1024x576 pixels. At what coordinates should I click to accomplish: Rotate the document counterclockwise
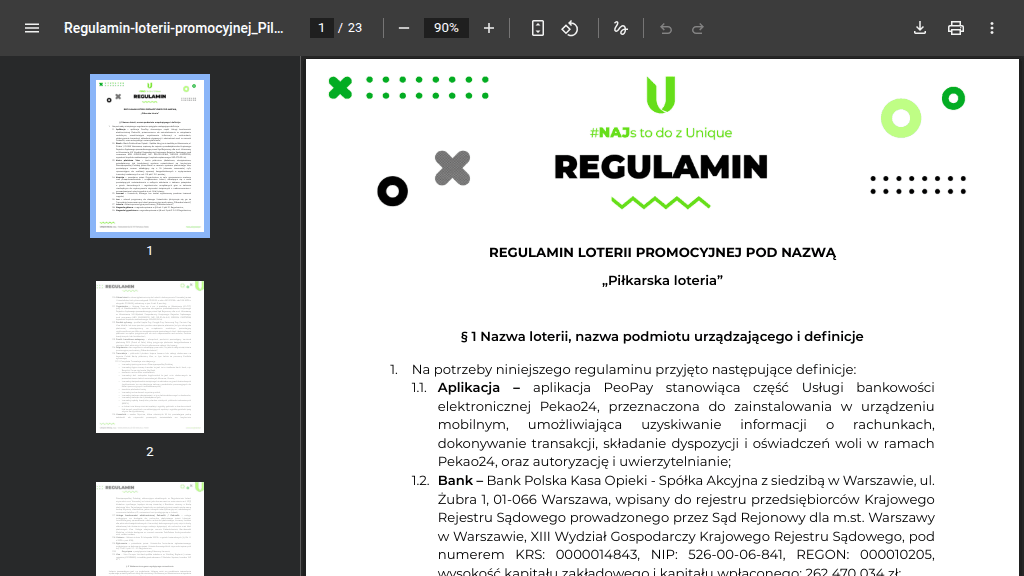[x=569, y=28]
